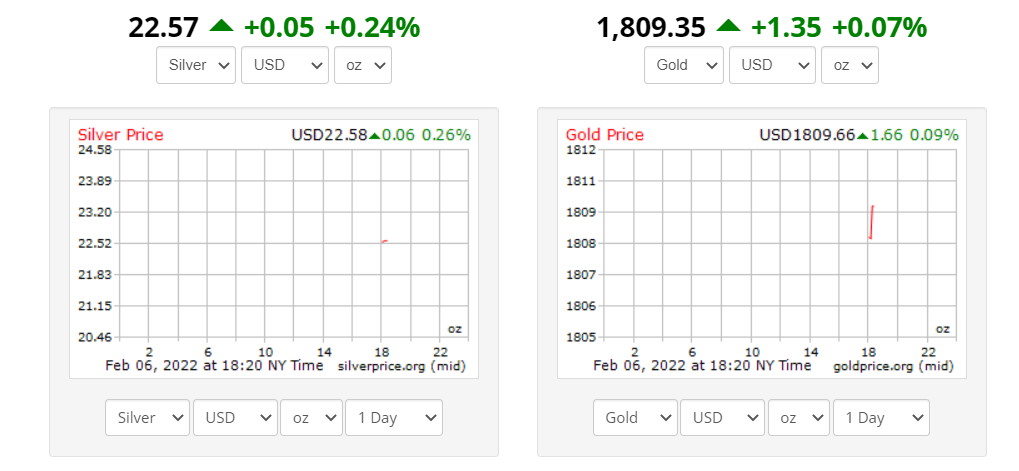Screen dimensions: 1019x471
Task: Open the USD currency dropdown under the 1,809.35 price
Action: point(772,65)
